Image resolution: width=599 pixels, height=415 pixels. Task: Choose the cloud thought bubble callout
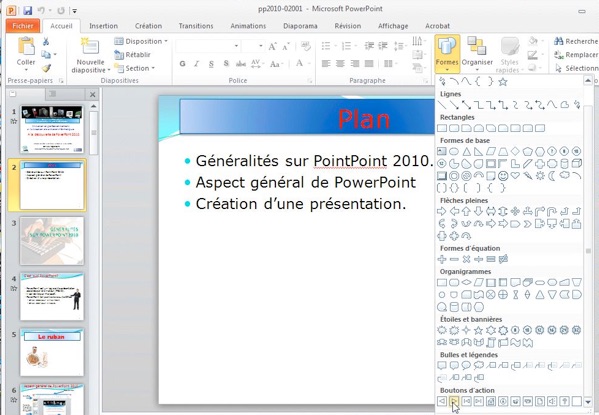pyautogui.click(x=478, y=366)
